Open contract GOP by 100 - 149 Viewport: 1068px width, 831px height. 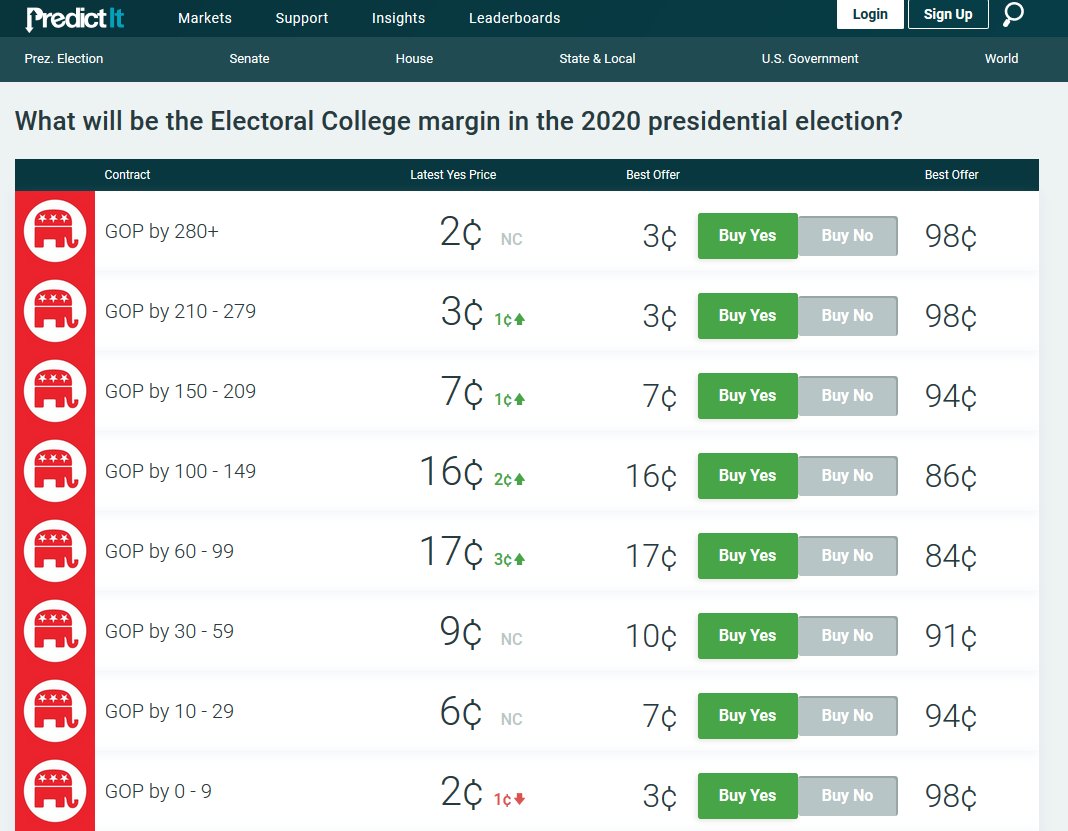pos(180,471)
